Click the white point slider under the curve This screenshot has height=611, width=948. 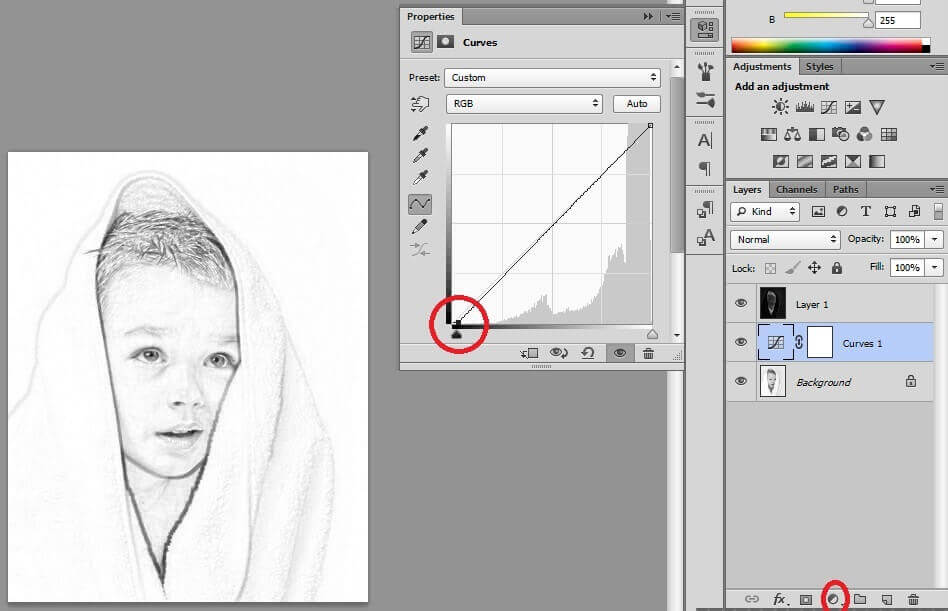[x=652, y=335]
